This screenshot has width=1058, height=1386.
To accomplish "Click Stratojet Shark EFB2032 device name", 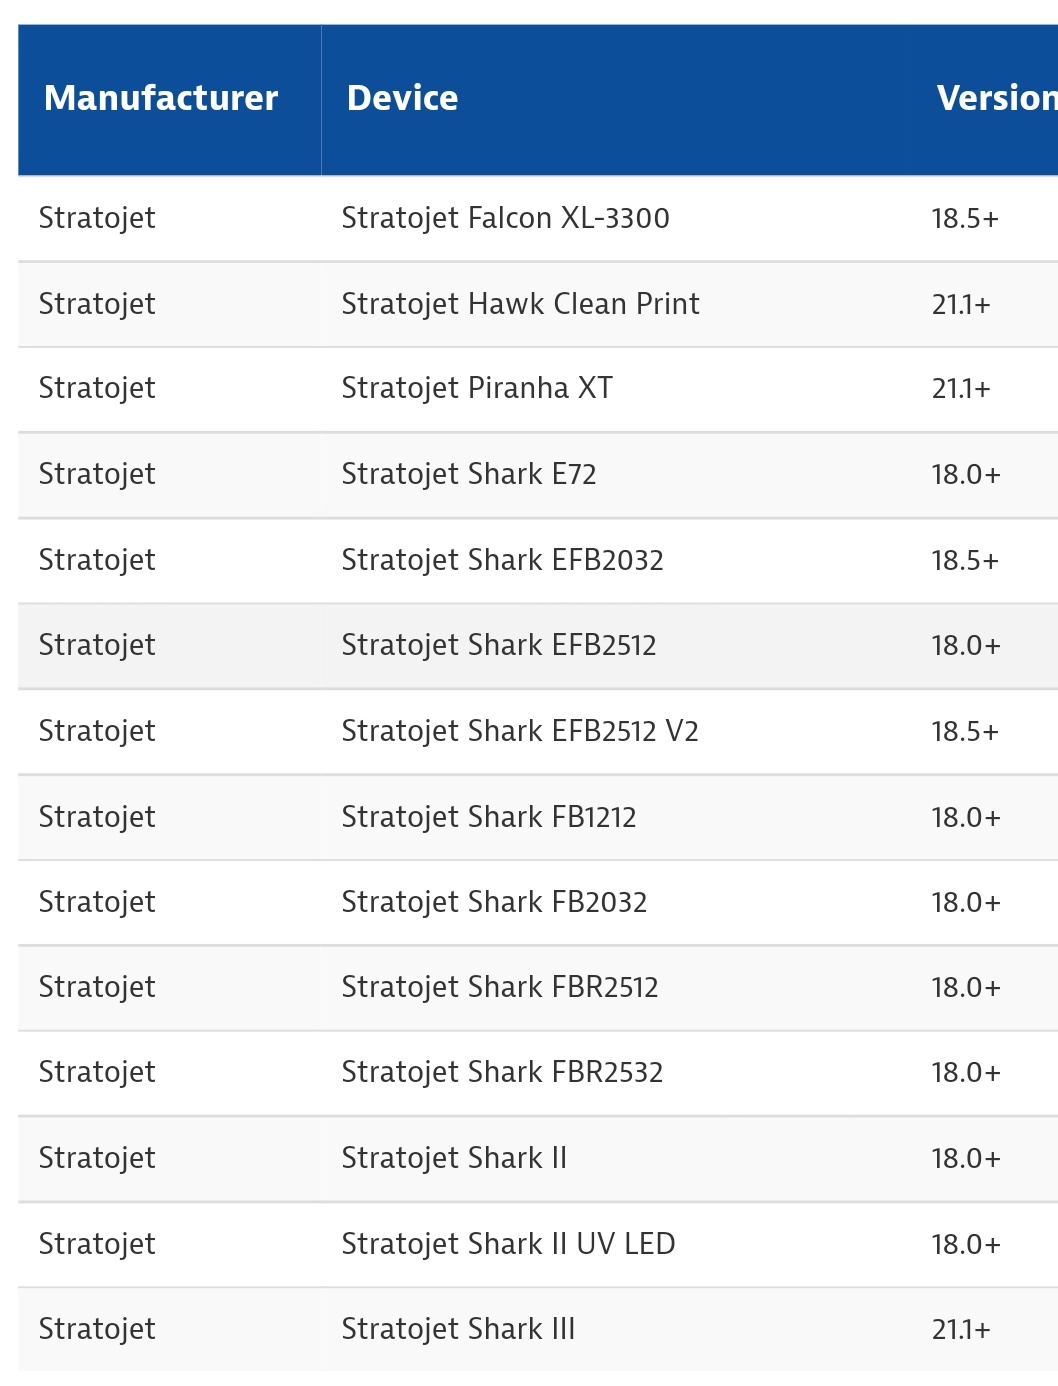I will 502,560.
